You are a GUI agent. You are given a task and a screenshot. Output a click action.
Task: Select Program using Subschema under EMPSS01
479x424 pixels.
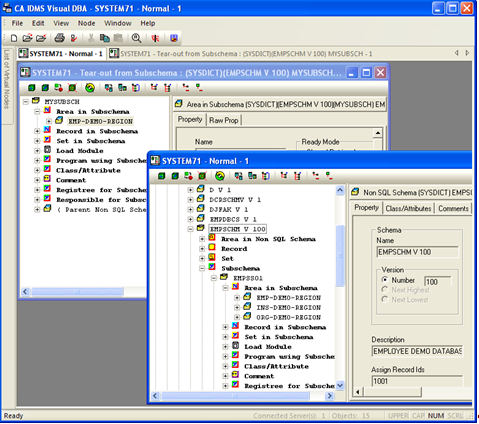click(x=289, y=356)
